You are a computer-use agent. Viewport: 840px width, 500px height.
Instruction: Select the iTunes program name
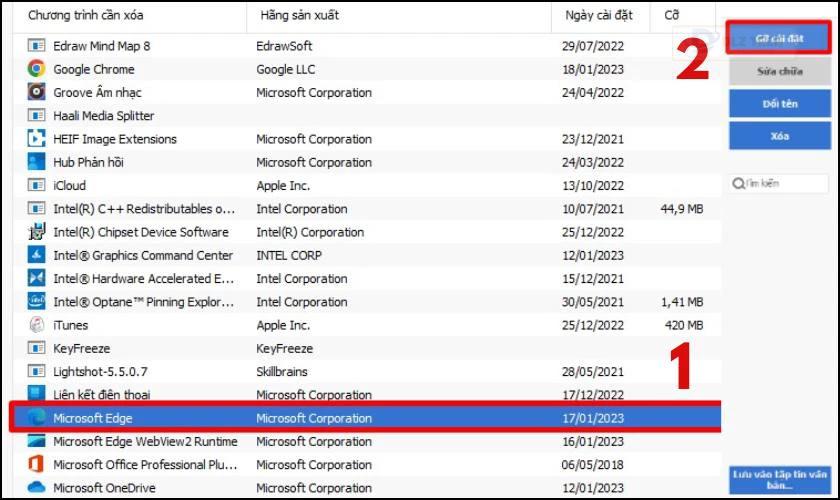click(x=70, y=325)
